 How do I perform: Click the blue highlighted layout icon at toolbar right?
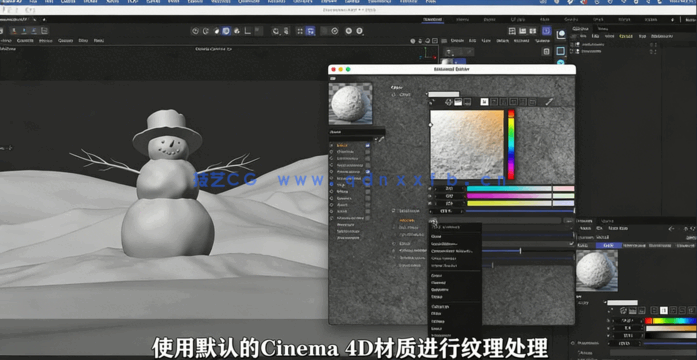[x=547, y=31]
